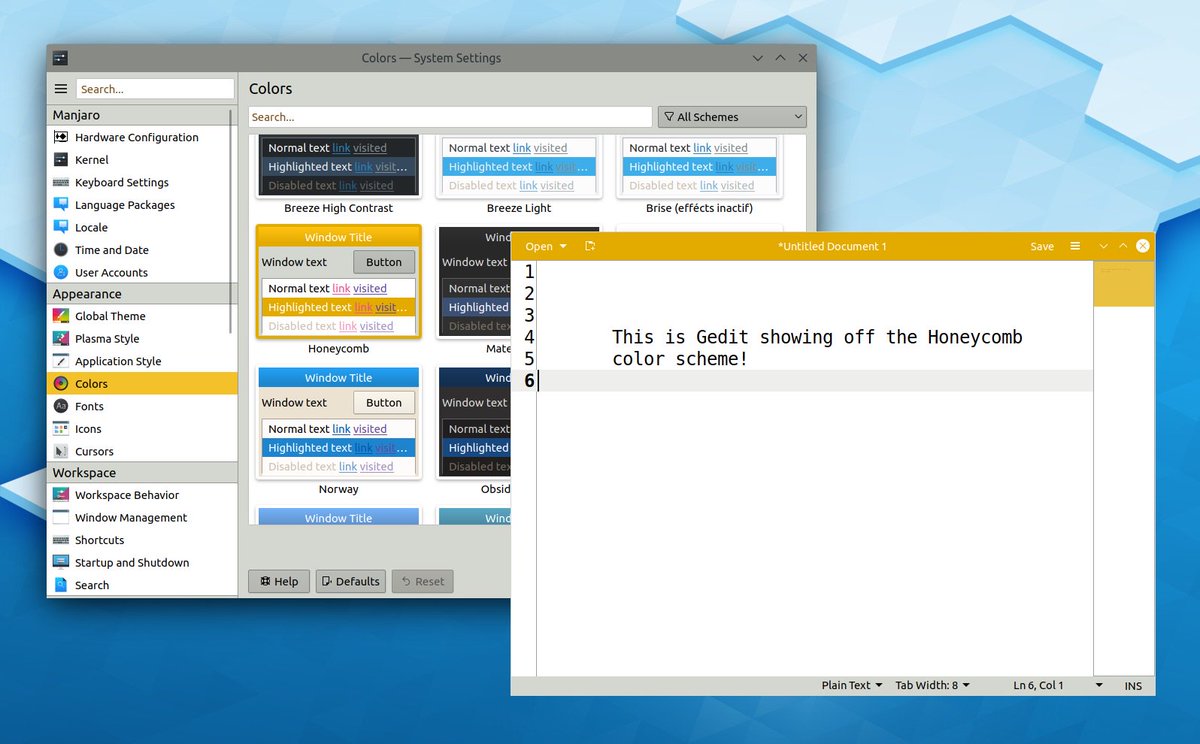Click Hardware Configuration icon in sidebar

61,137
